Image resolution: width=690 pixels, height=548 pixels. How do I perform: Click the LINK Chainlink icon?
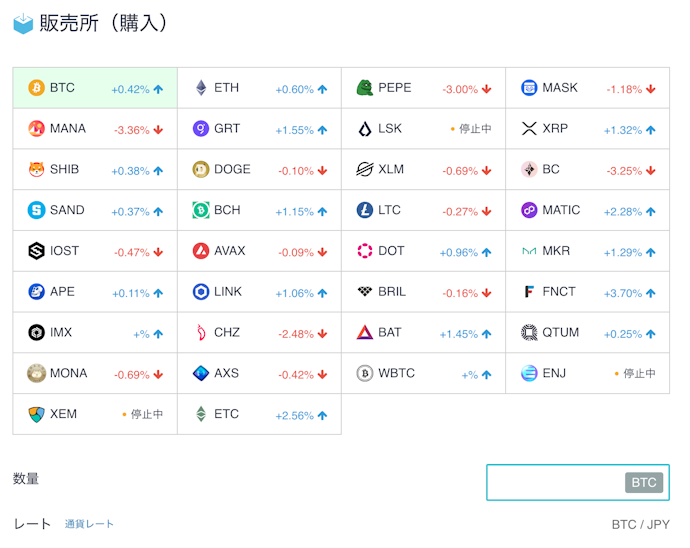201,292
